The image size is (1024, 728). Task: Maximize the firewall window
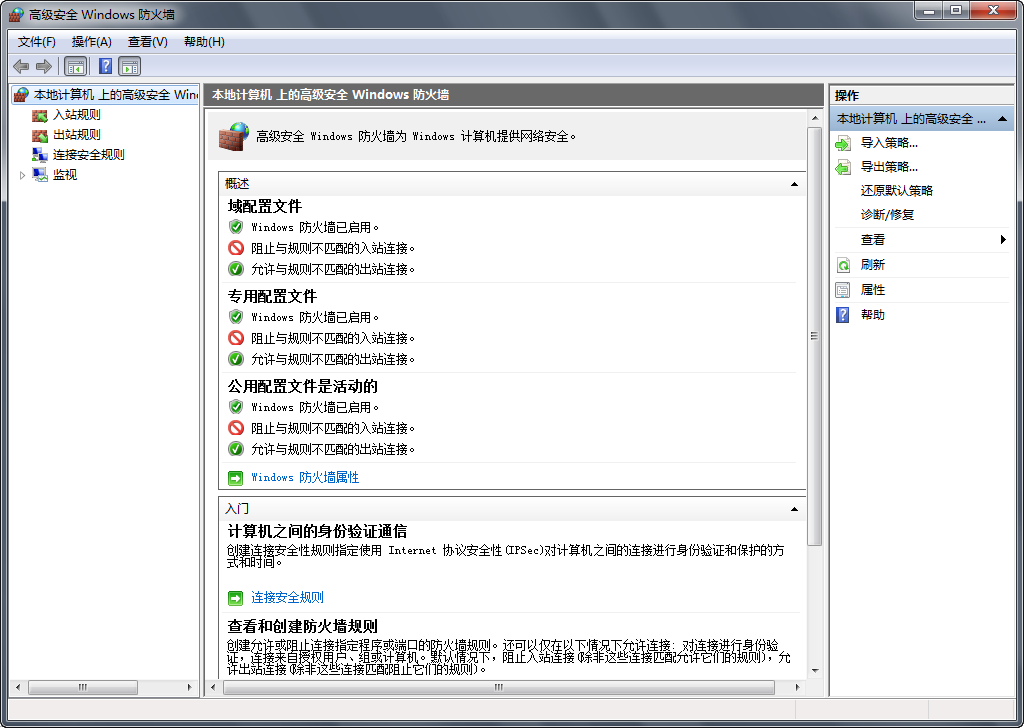point(956,10)
